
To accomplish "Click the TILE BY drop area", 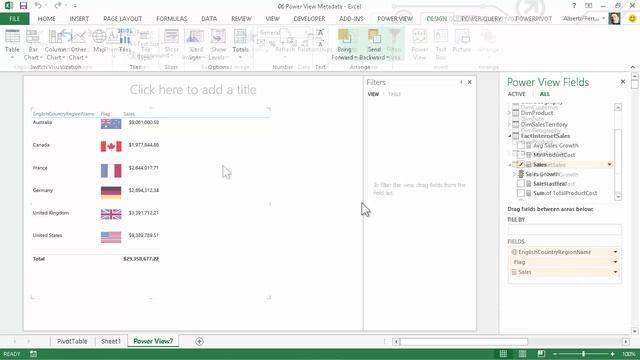I will click(x=564, y=230).
